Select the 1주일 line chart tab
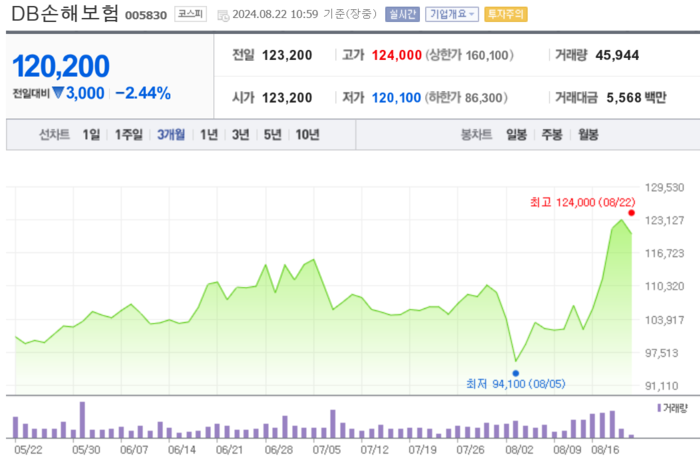 pyautogui.click(x=129, y=134)
